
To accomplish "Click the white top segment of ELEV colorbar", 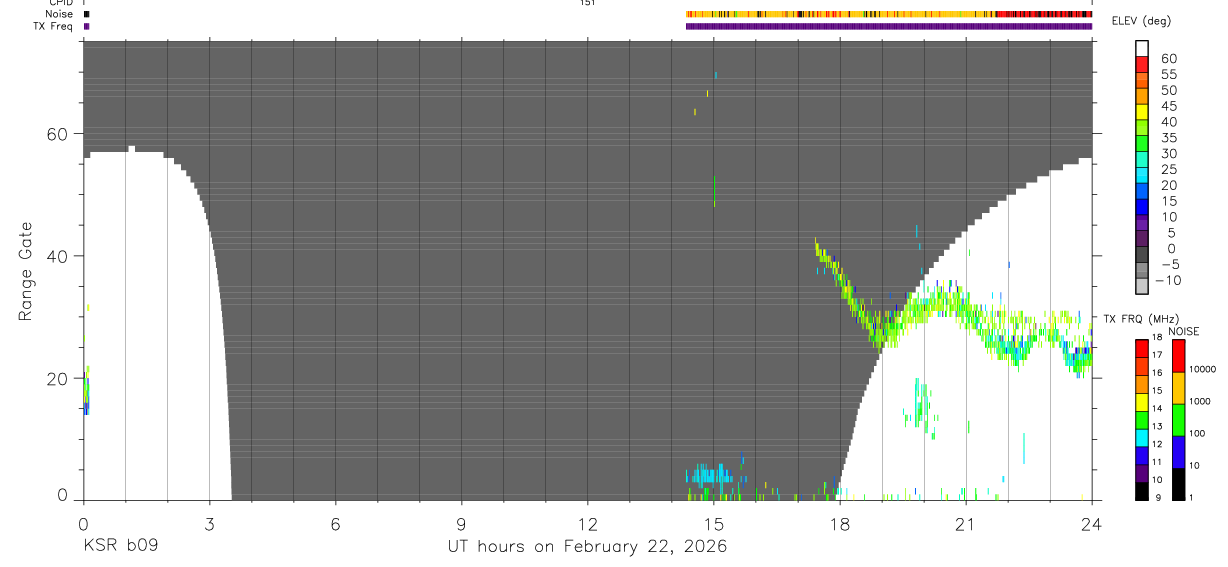I will coord(1142,49).
